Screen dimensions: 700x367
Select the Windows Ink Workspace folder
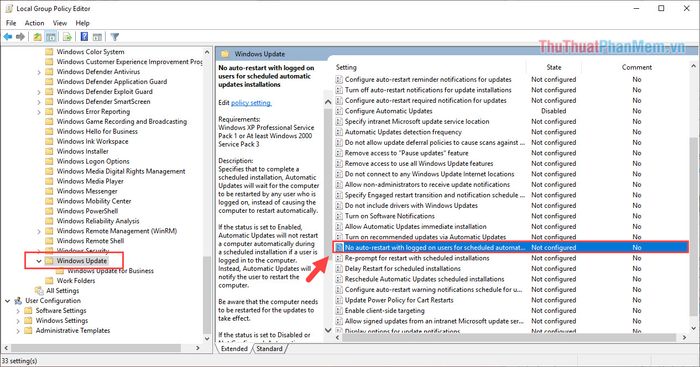click(92, 142)
